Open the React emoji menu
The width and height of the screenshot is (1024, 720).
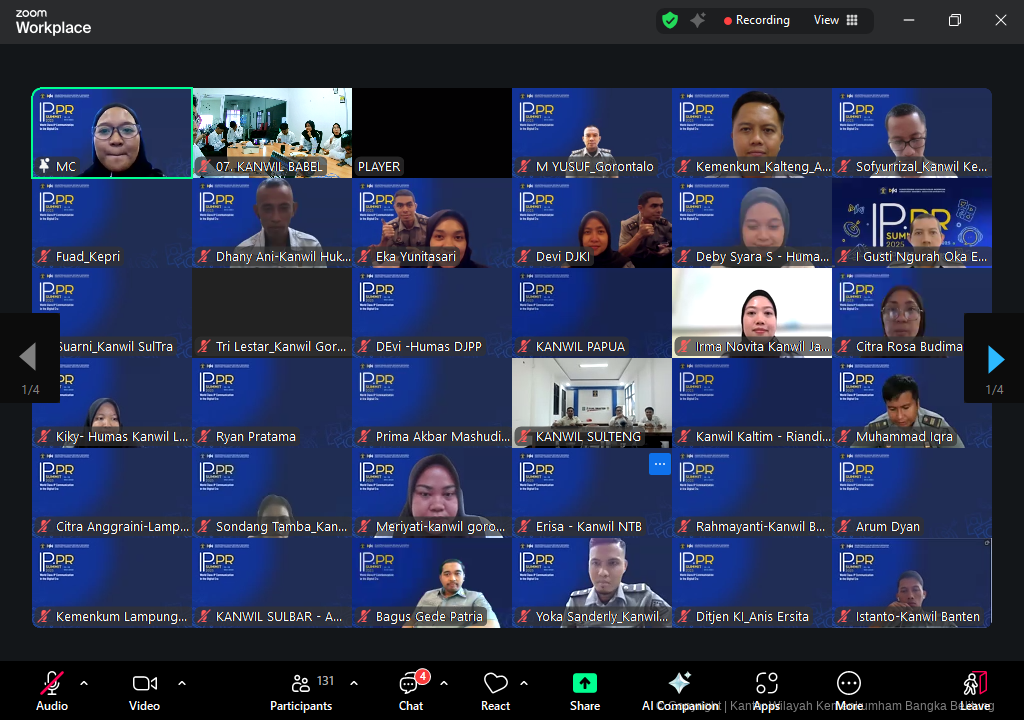pyautogui.click(x=495, y=691)
